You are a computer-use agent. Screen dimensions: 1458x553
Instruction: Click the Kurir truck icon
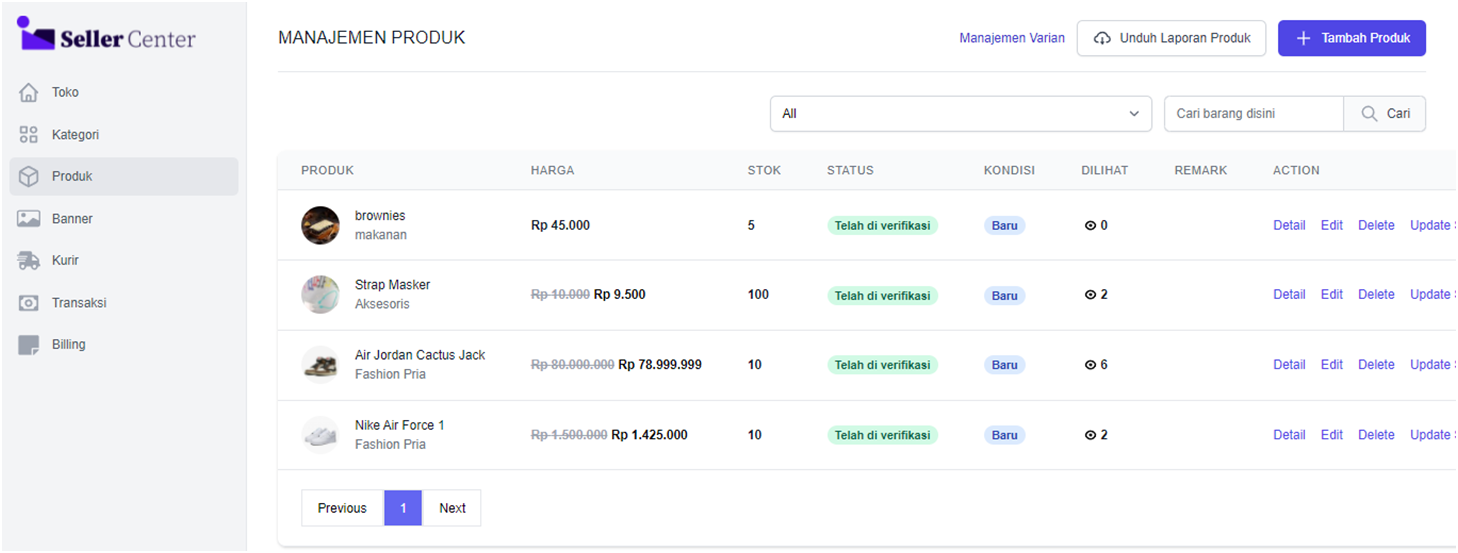(29, 261)
